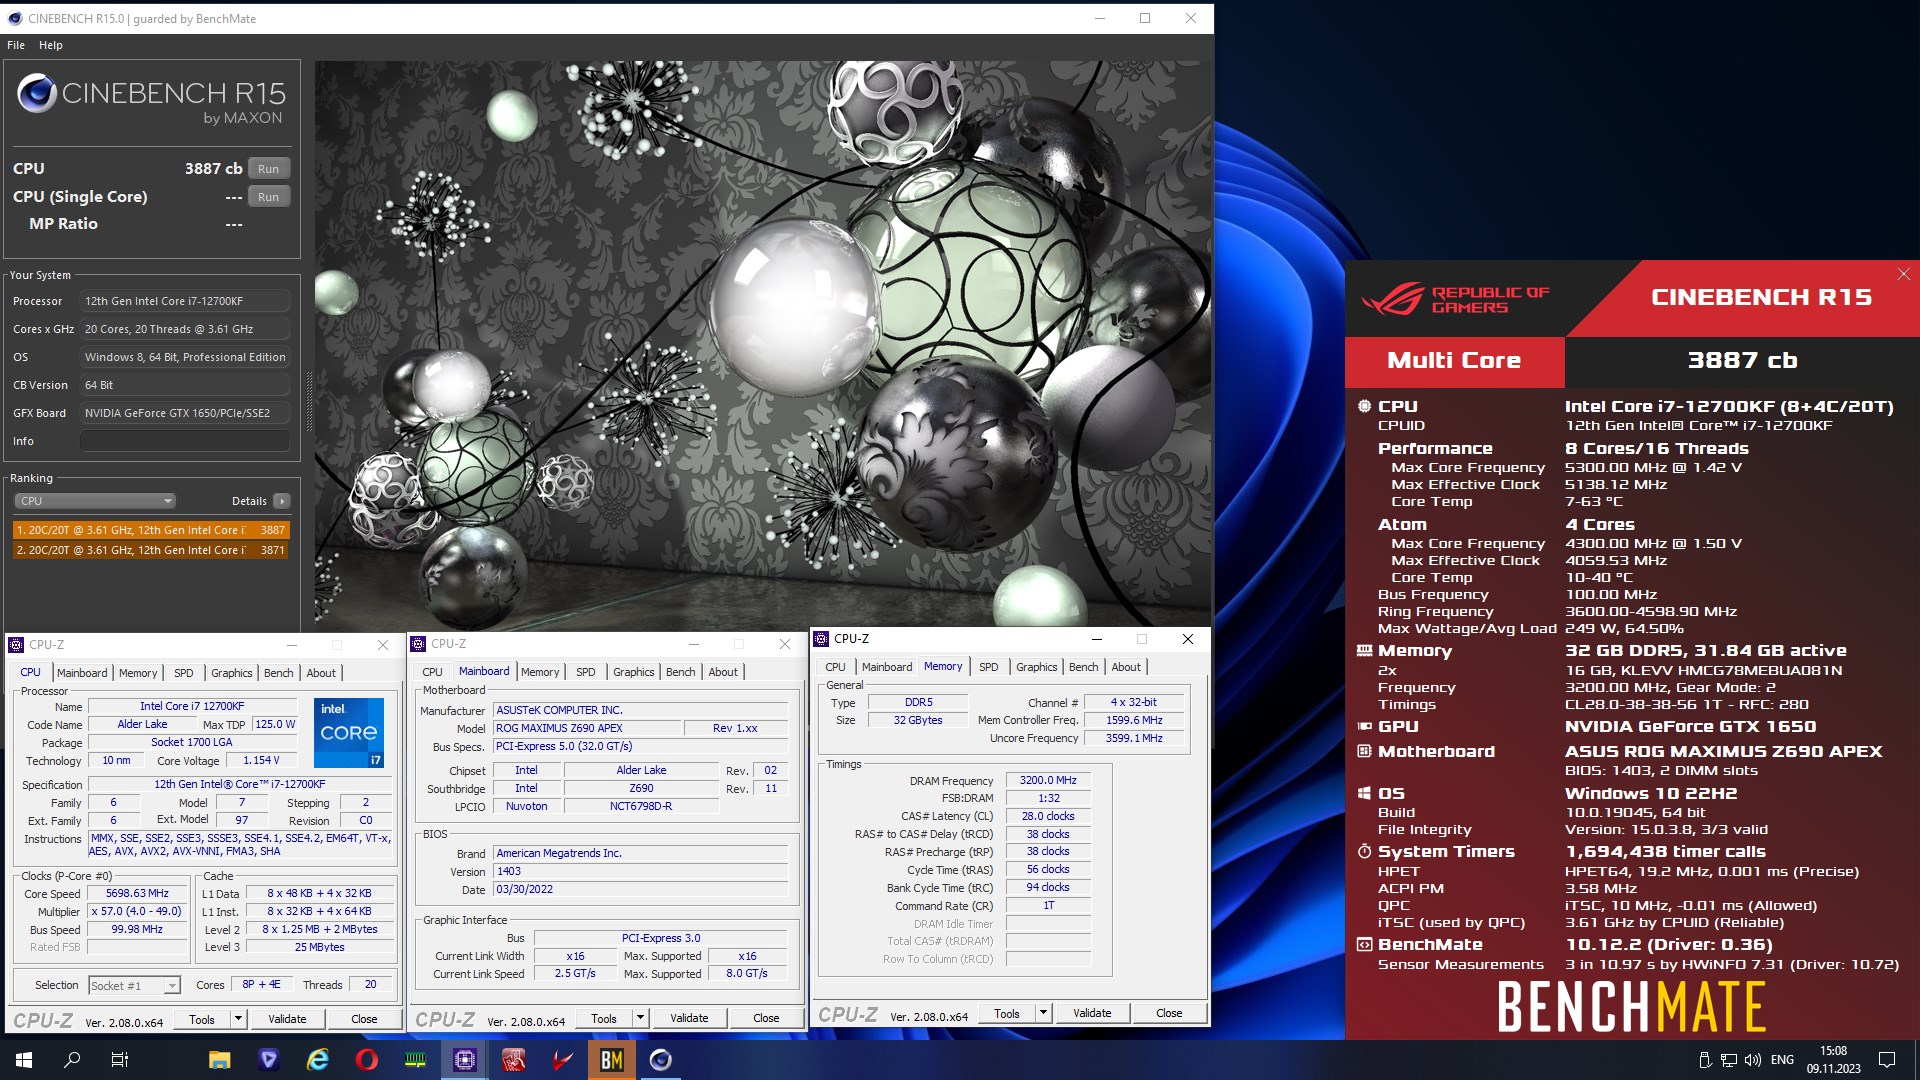Open the Help menu in Cinebench

click(x=51, y=45)
